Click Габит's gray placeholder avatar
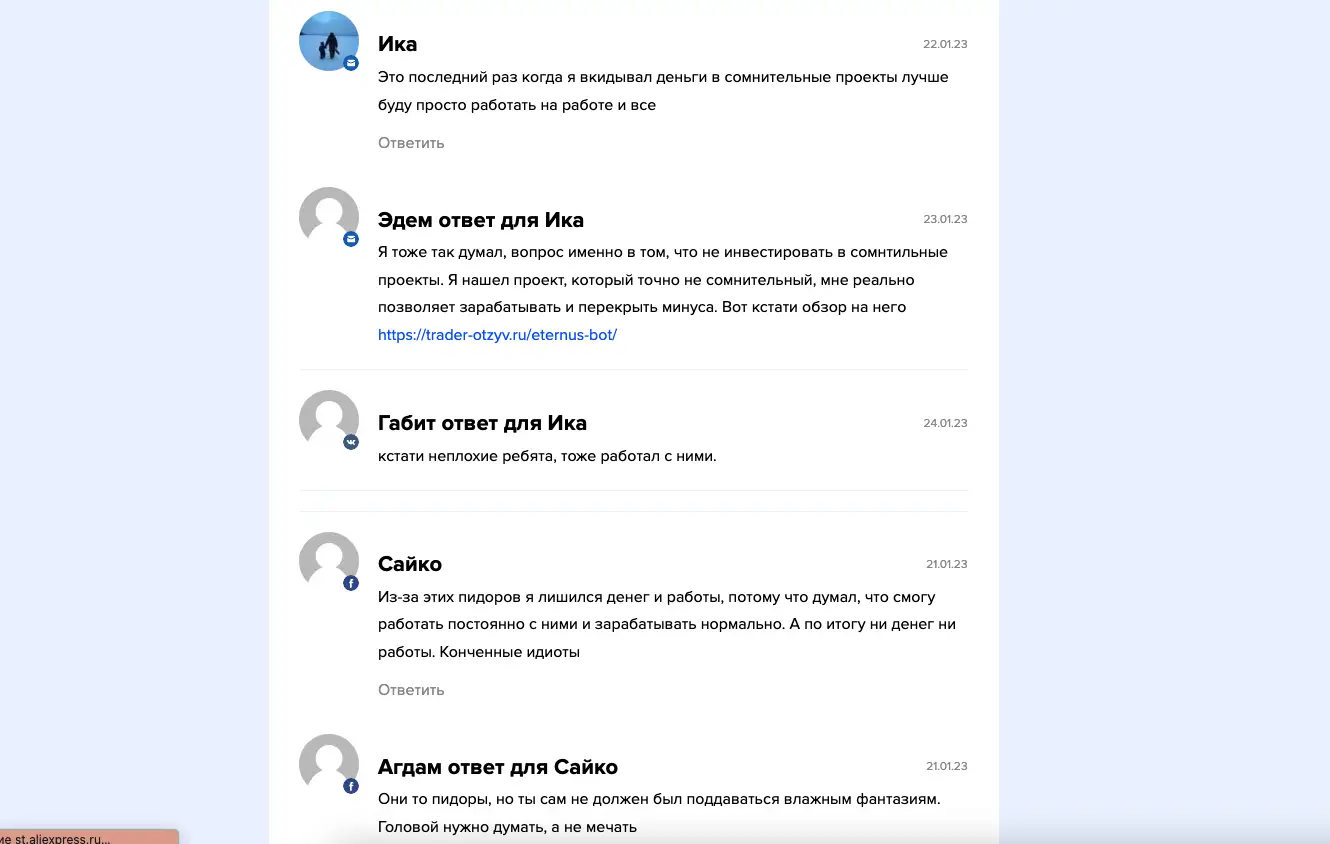1330x844 pixels. click(x=329, y=420)
